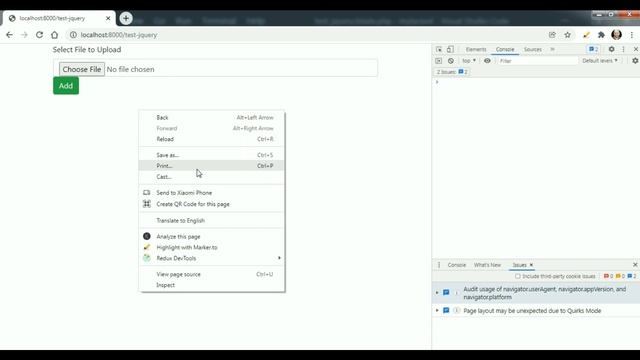Select the Console tab in DevTools top bar
640x360 pixels.
pos(505,49)
